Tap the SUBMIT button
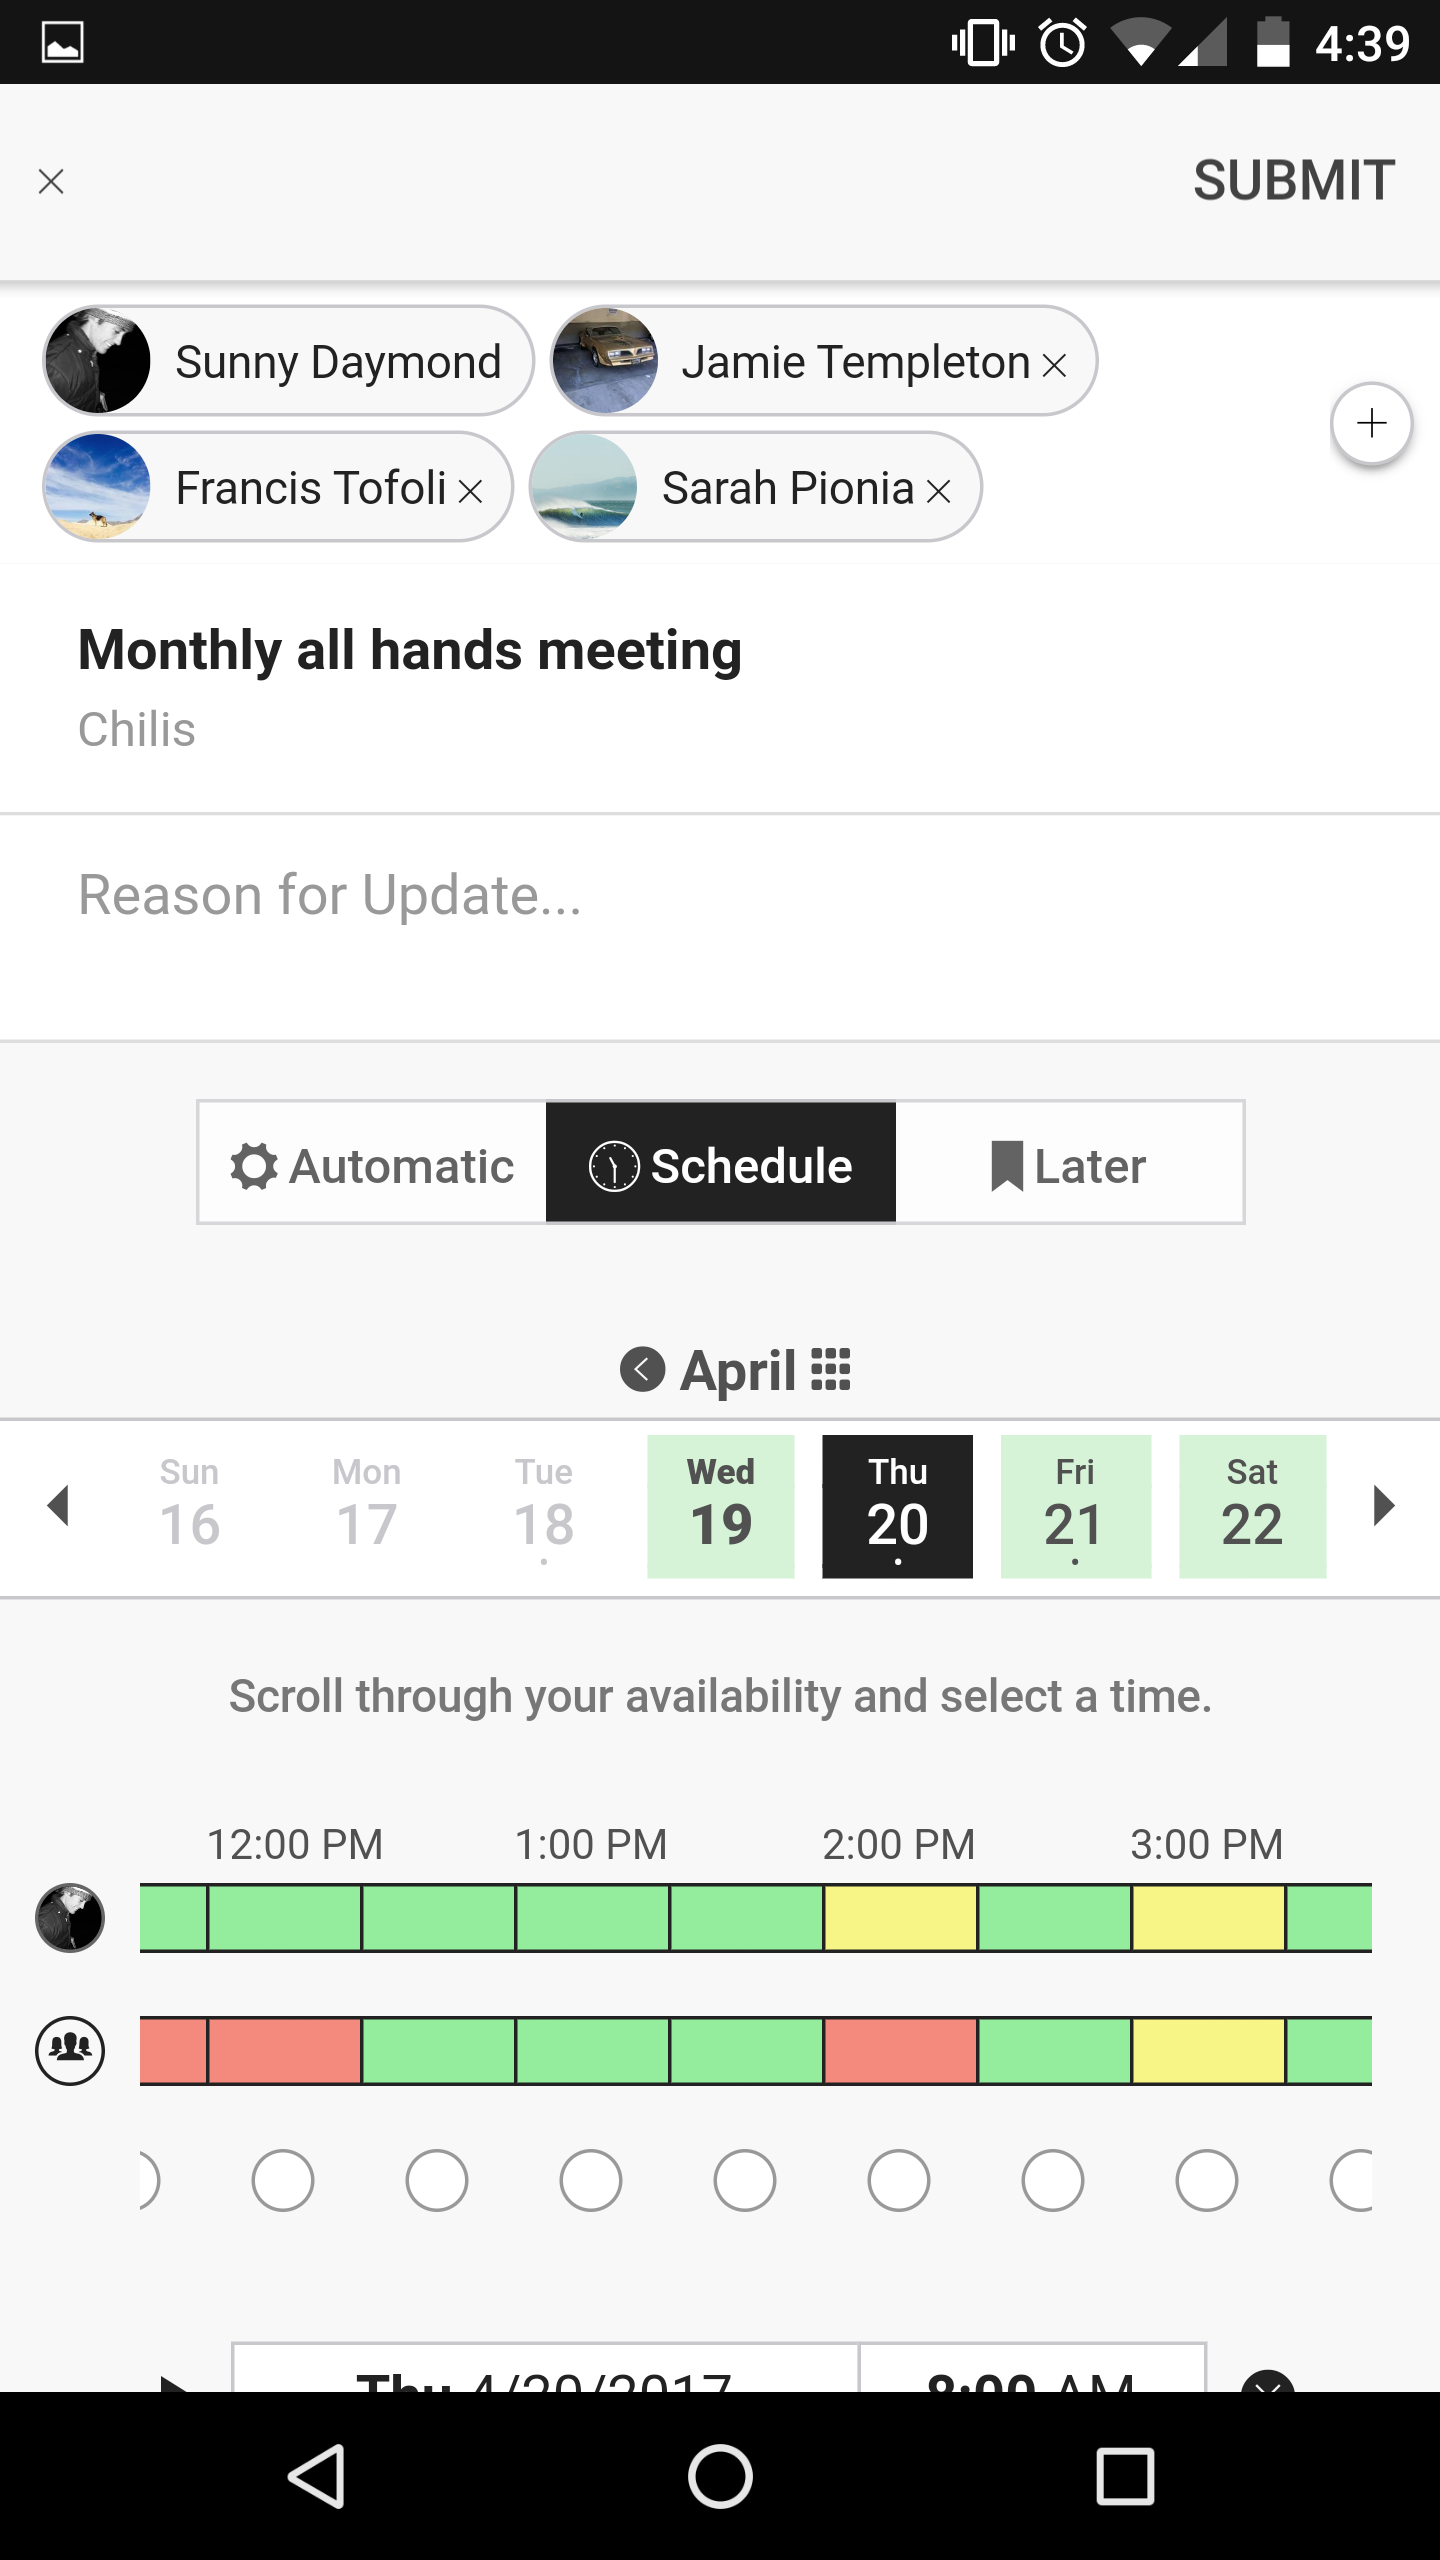The height and width of the screenshot is (2560, 1440). point(1293,181)
